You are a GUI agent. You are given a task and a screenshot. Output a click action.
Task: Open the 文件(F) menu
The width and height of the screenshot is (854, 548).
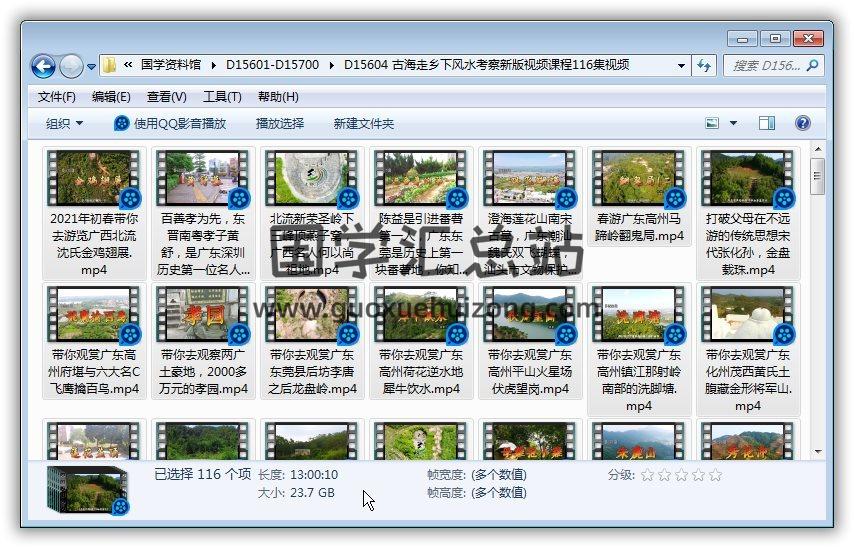tap(57, 97)
